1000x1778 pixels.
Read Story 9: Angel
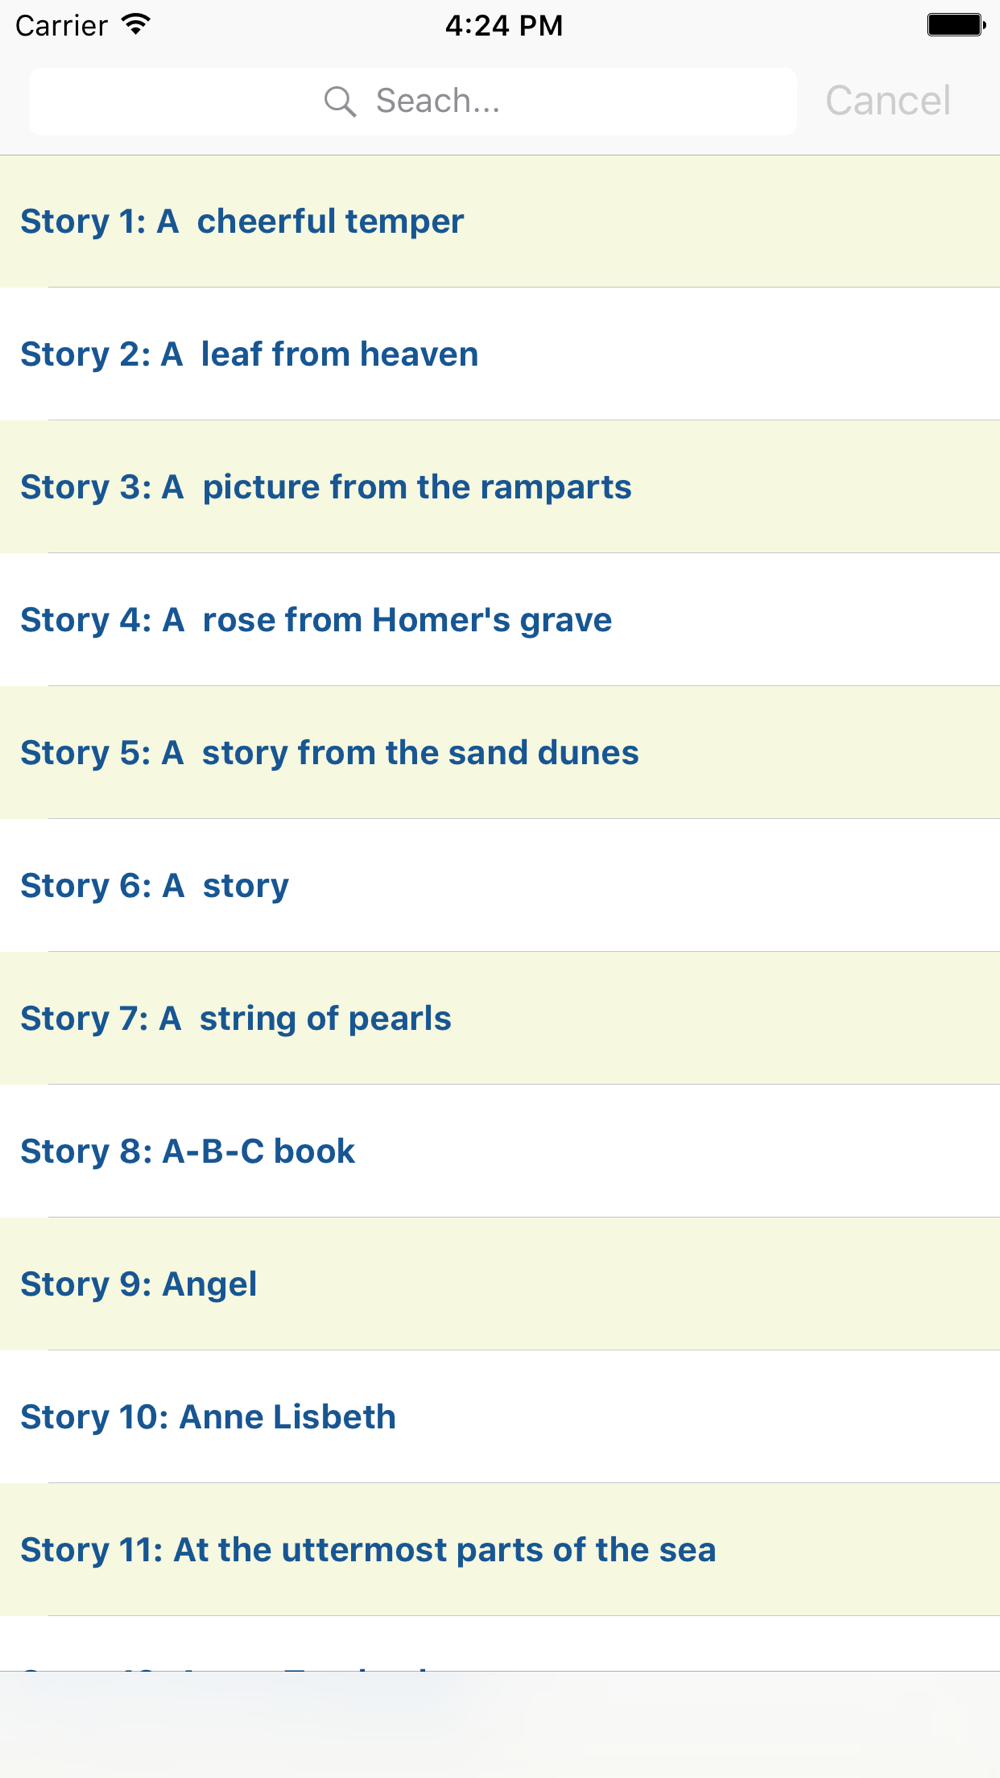point(500,1284)
